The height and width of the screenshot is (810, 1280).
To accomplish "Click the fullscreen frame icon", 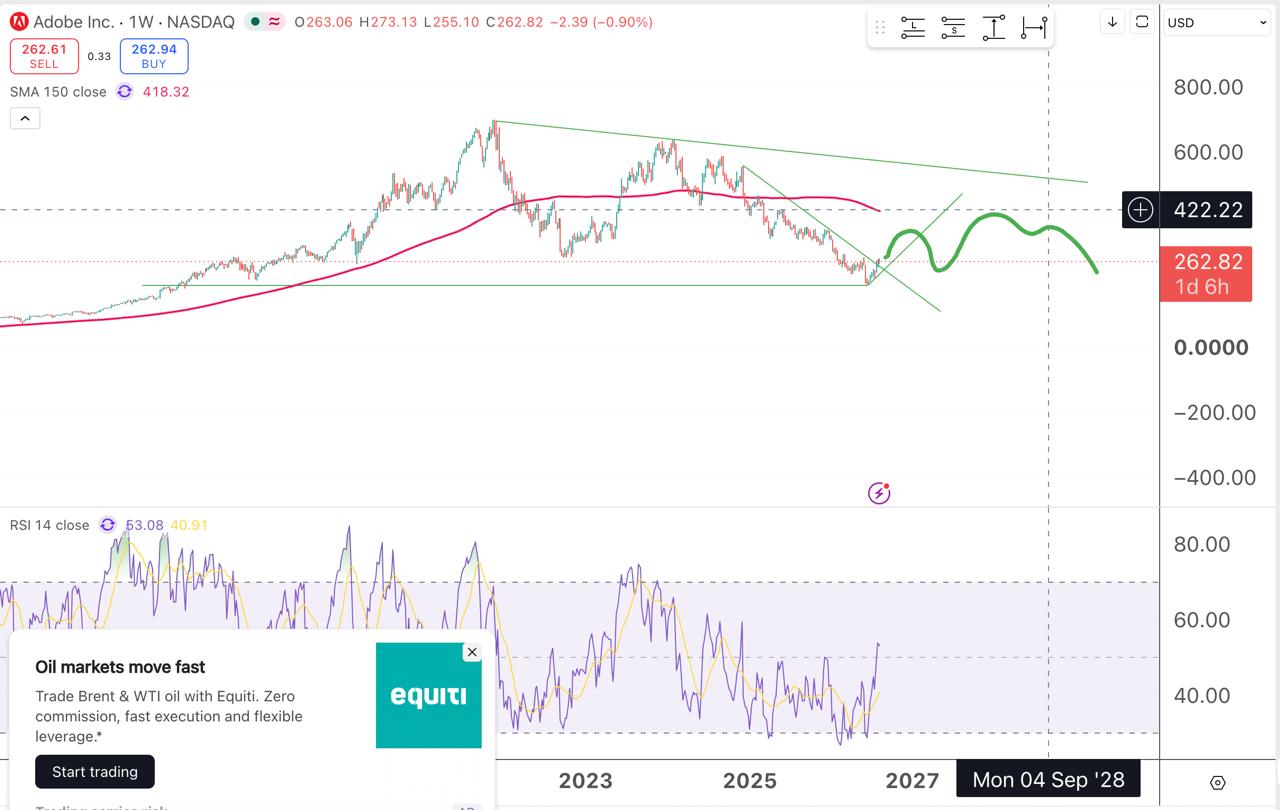I will click(x=1142, y=22).
